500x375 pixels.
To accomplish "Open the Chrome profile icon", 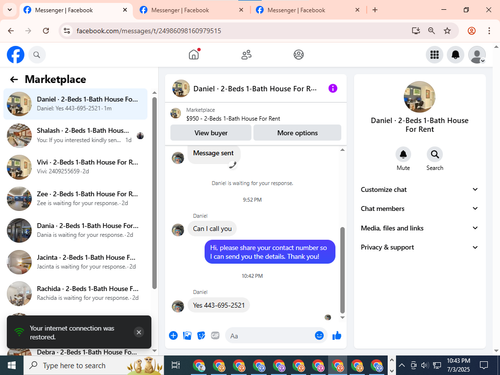I will click(471, 31).
